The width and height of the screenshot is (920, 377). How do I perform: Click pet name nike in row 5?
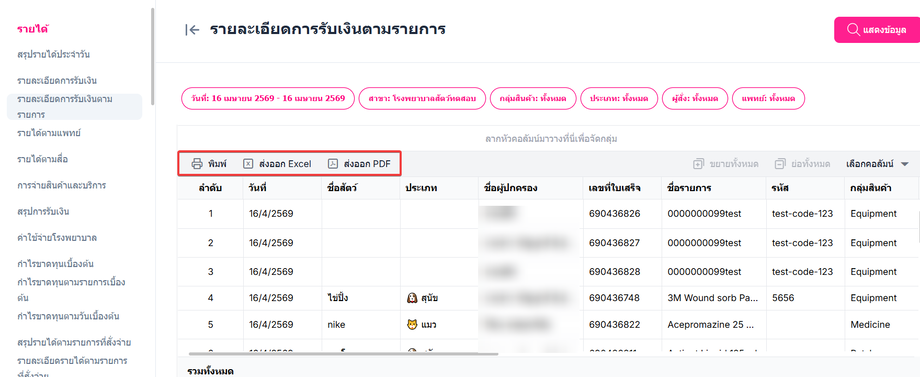coord(336,324)
